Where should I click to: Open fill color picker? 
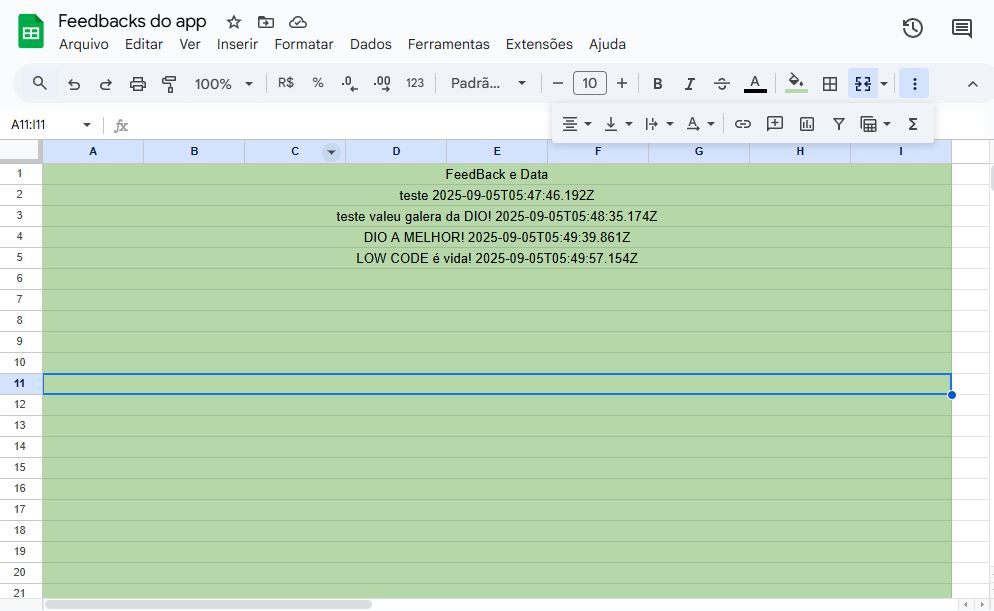tap(796, 84)
